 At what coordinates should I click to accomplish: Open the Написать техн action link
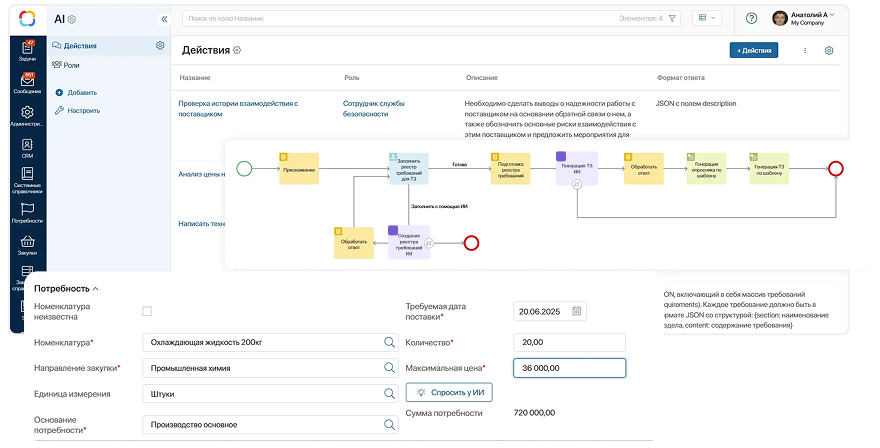pos(201,223)
